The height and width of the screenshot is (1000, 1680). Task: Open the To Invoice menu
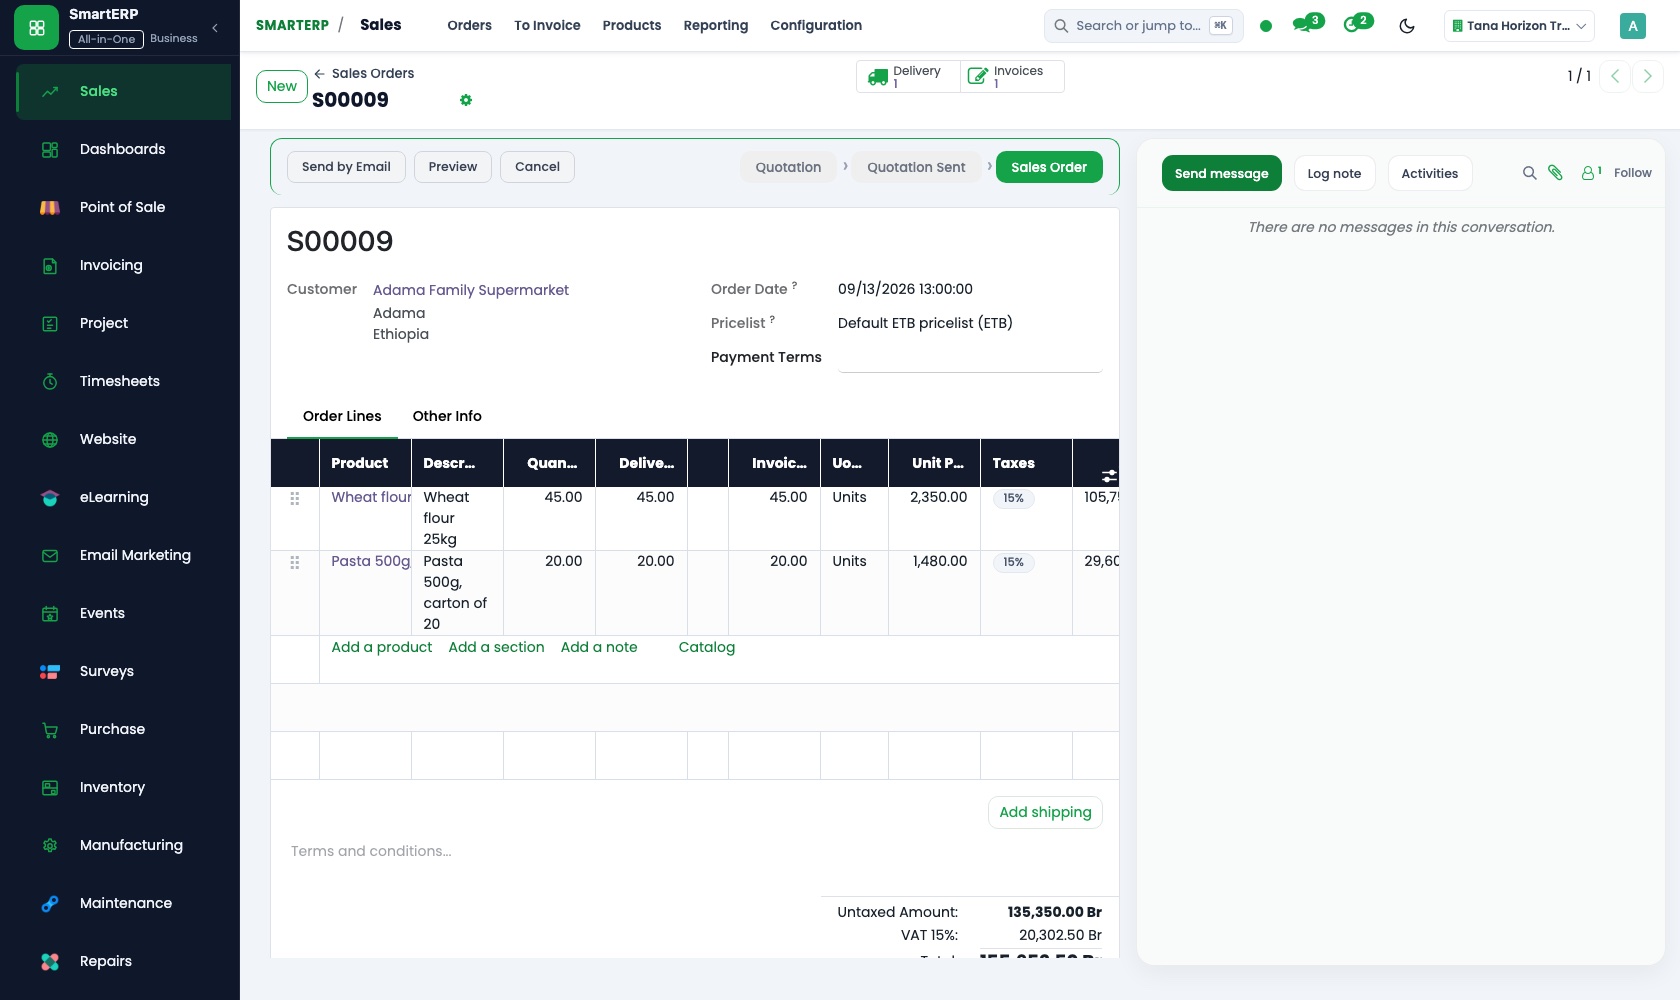pos(547,25)
